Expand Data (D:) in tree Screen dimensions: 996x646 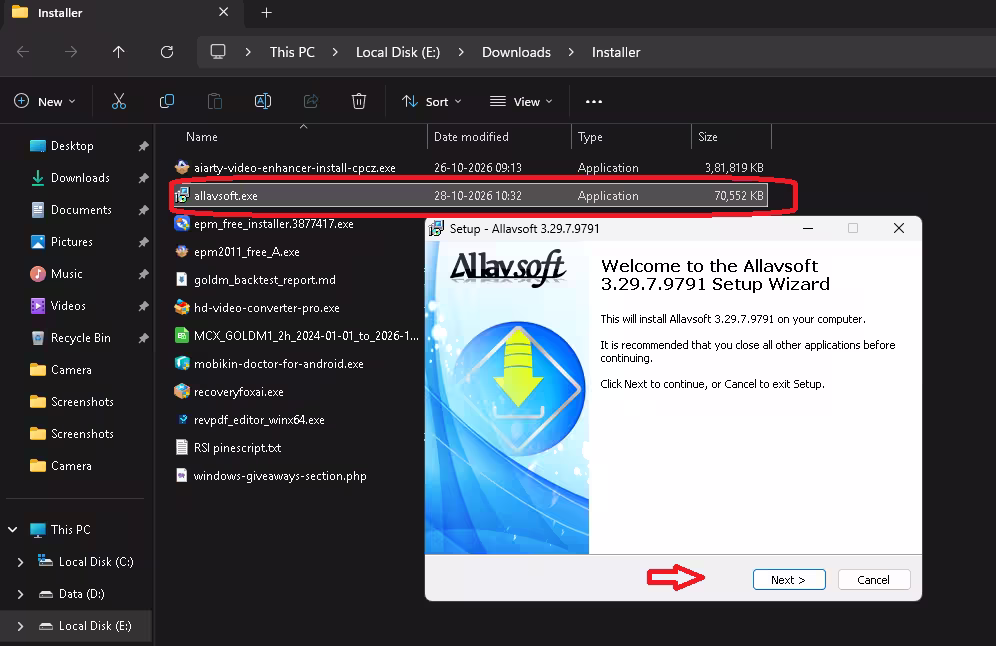pos(20,594)
